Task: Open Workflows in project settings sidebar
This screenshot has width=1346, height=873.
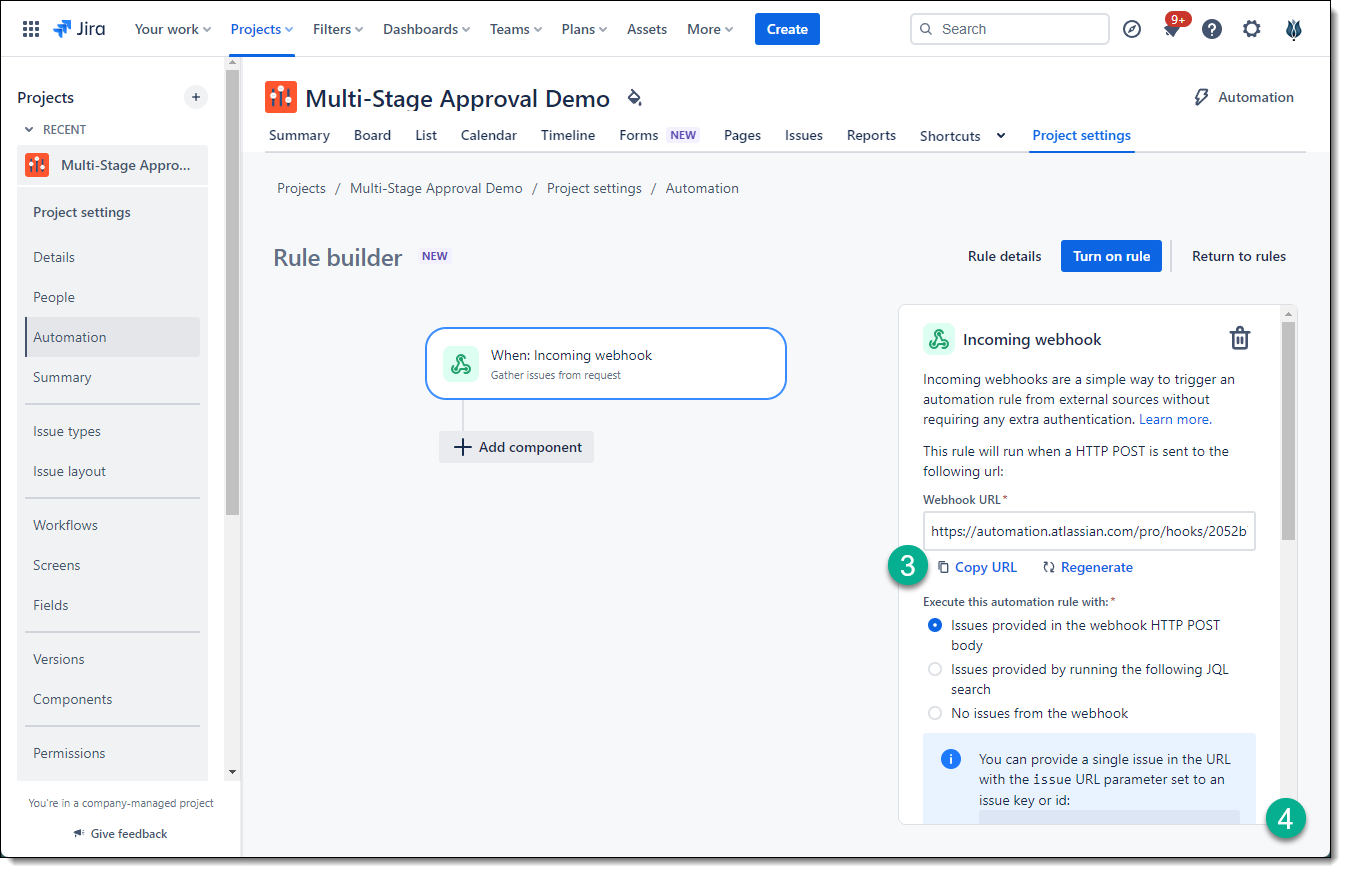Action: coord(65,525)
